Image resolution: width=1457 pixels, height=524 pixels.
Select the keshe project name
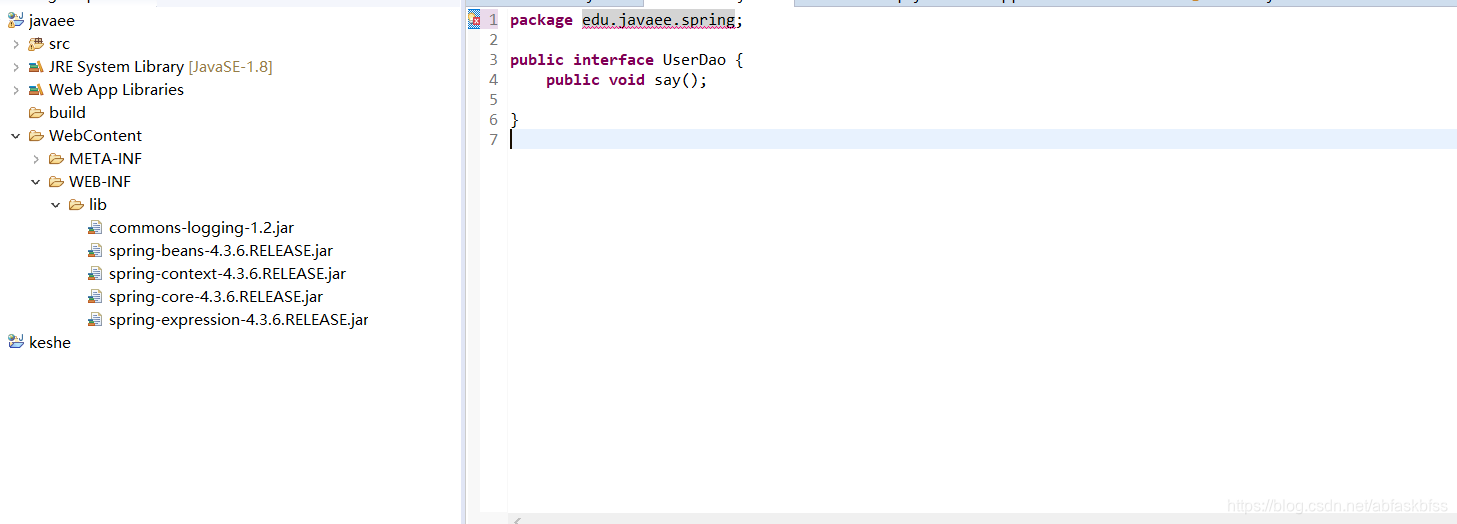tap(50, 342)
